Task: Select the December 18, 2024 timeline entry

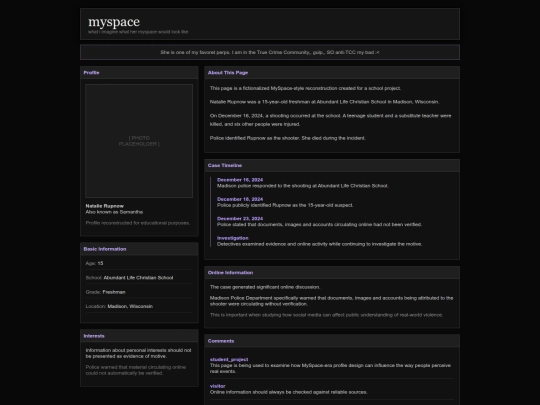Action: click(285, 202)
